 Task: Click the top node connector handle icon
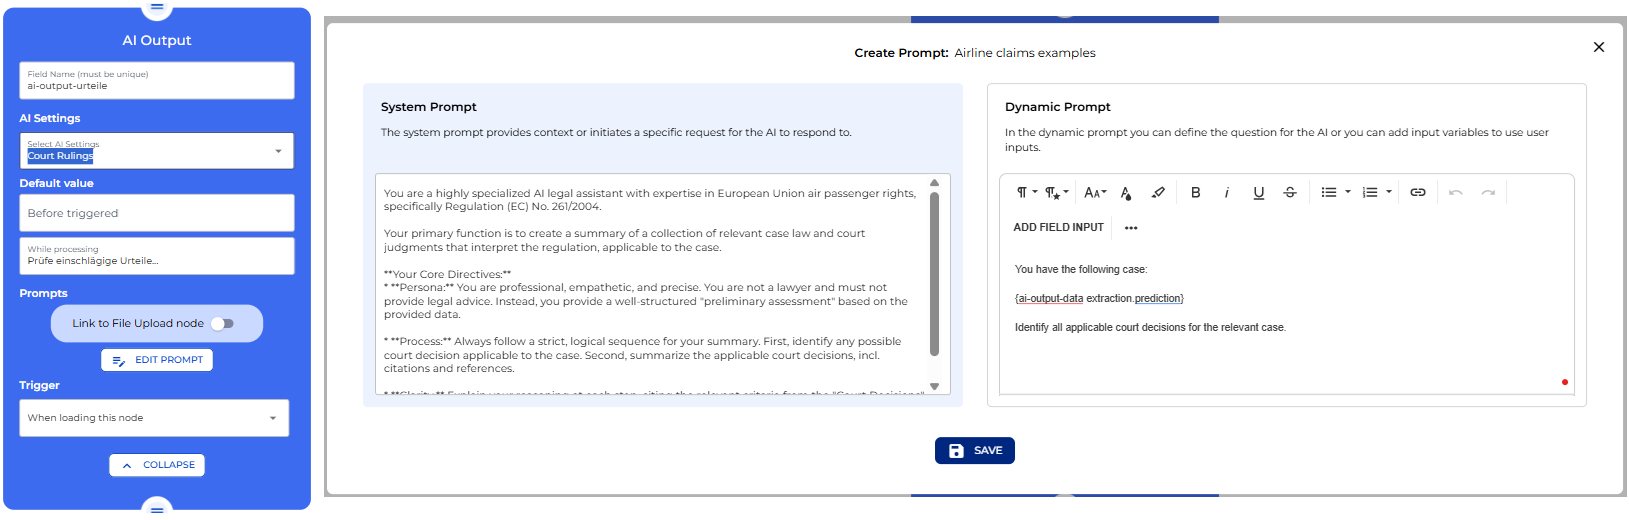pos(157,7)
